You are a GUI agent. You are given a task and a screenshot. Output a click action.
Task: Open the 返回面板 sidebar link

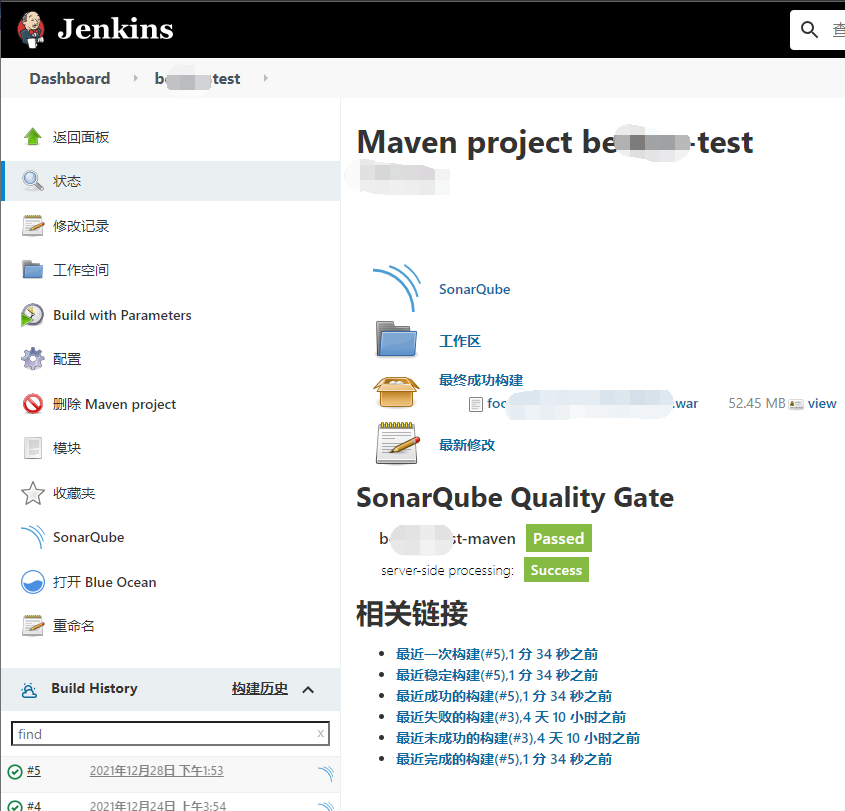point(81,137)
